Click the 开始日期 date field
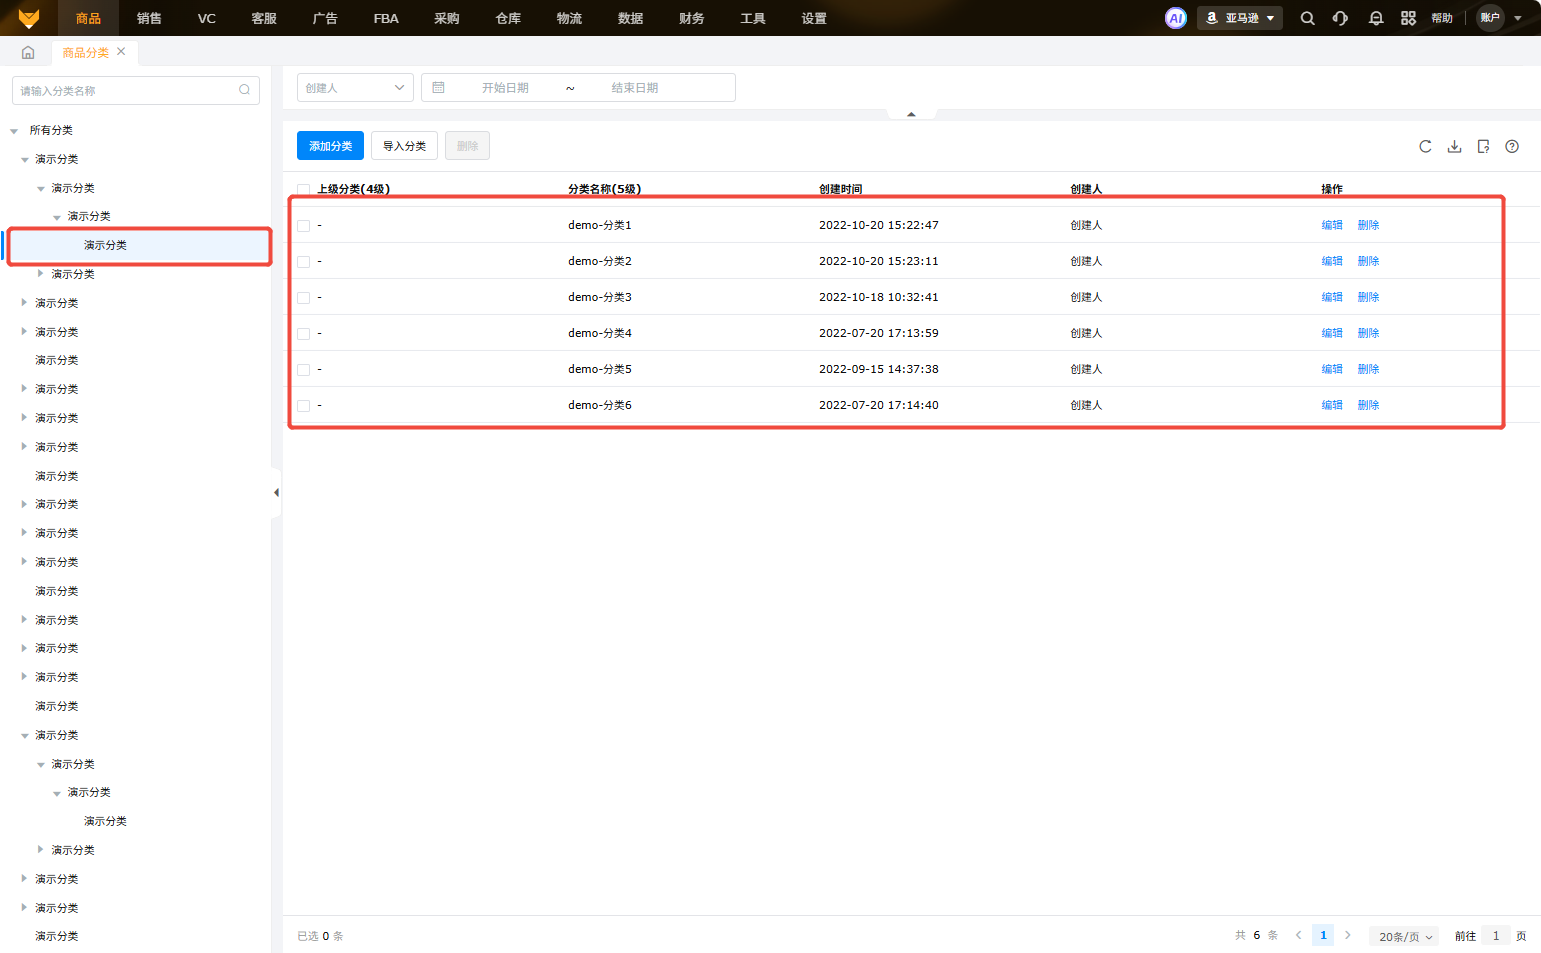This screenshot has width=1541, height=953. (x=505, y=88)
